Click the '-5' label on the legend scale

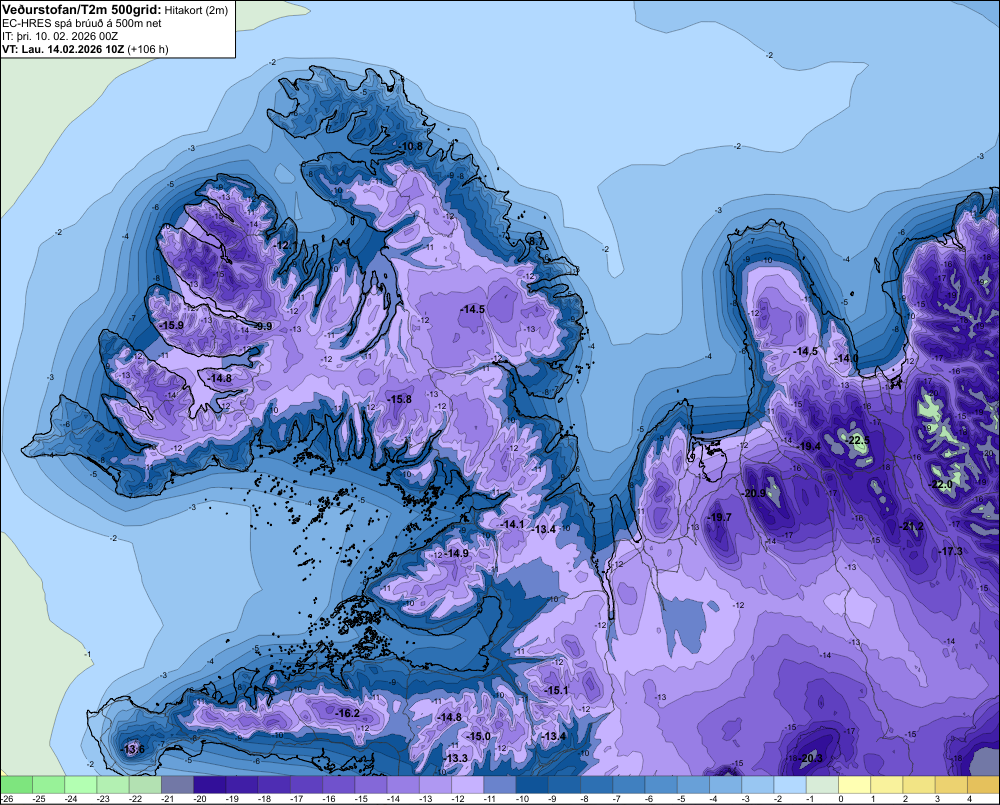(x=682, y=799)
